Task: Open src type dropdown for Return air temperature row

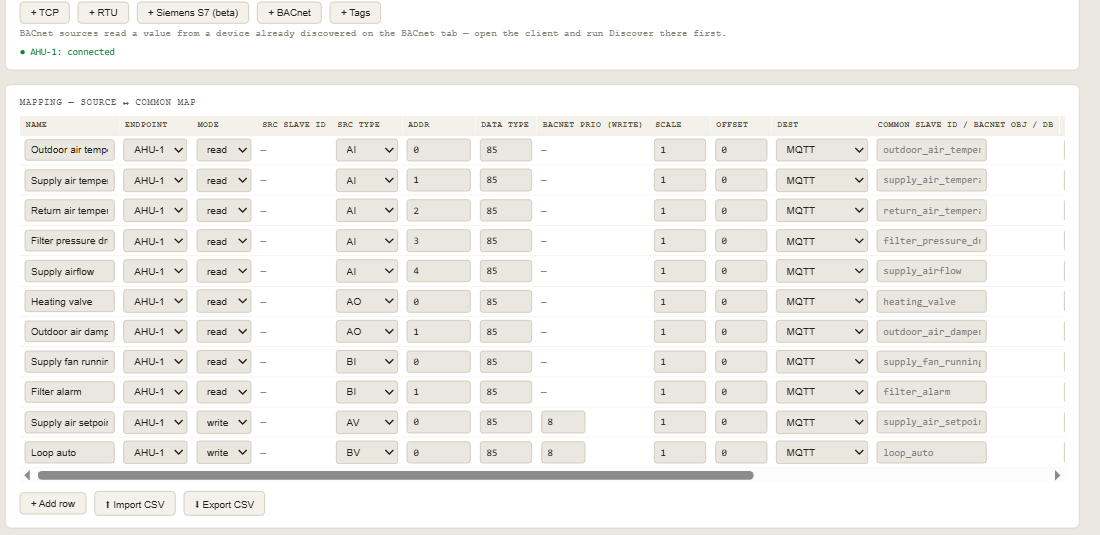Action: (367, 210)
